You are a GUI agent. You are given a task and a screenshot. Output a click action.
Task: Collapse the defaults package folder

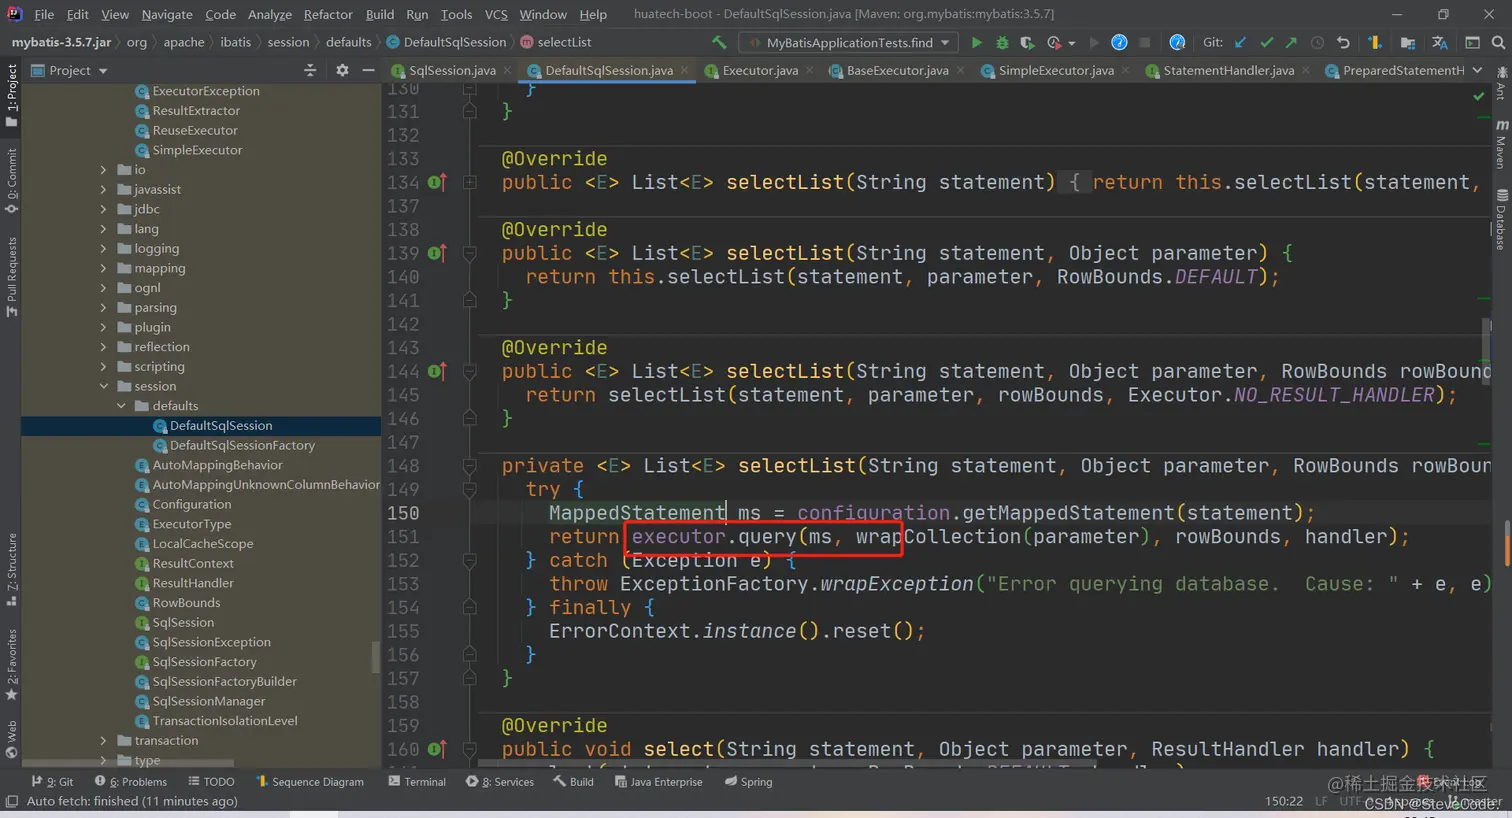tap(121, 406)
